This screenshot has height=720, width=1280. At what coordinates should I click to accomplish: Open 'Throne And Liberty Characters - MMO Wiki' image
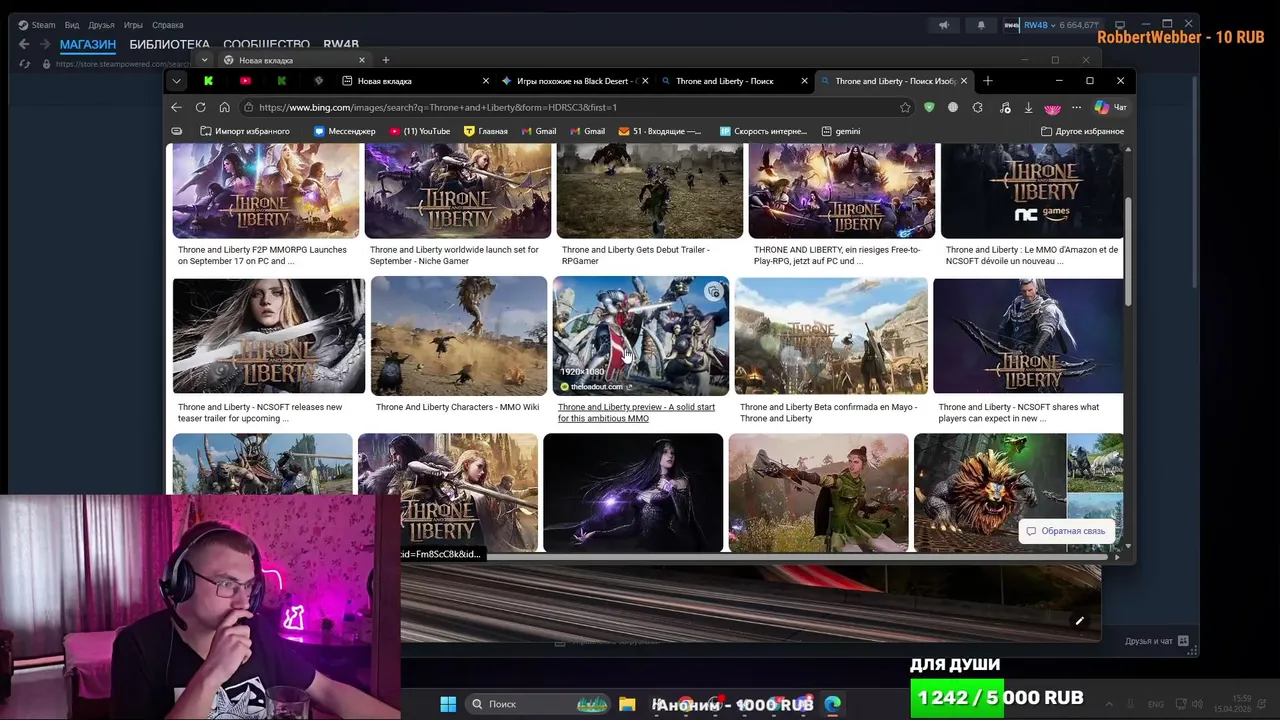[459, 336]
